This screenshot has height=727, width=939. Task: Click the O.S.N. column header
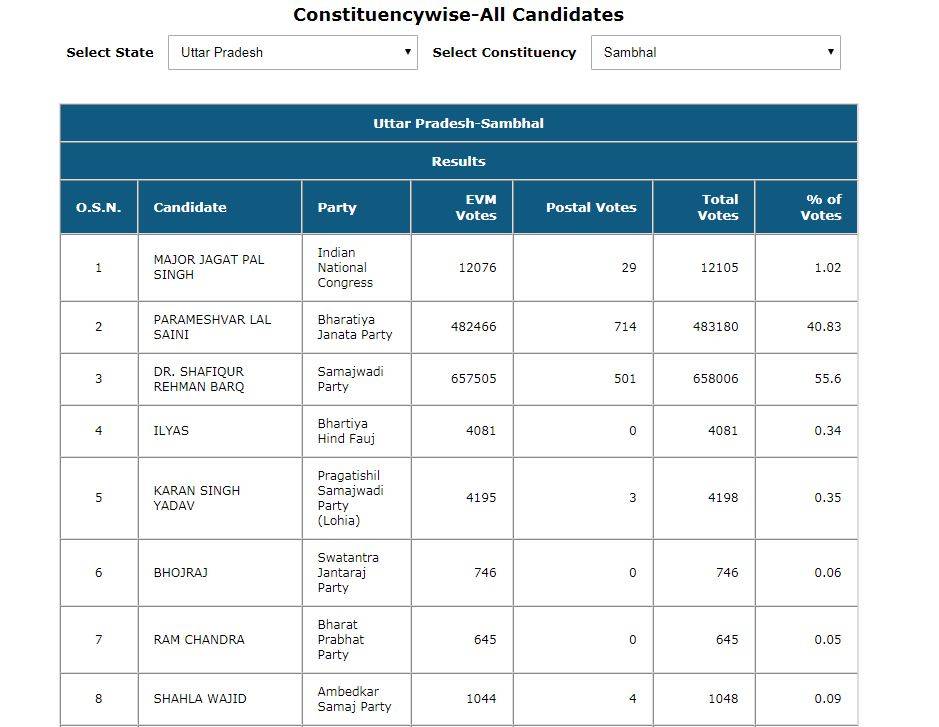98,208
